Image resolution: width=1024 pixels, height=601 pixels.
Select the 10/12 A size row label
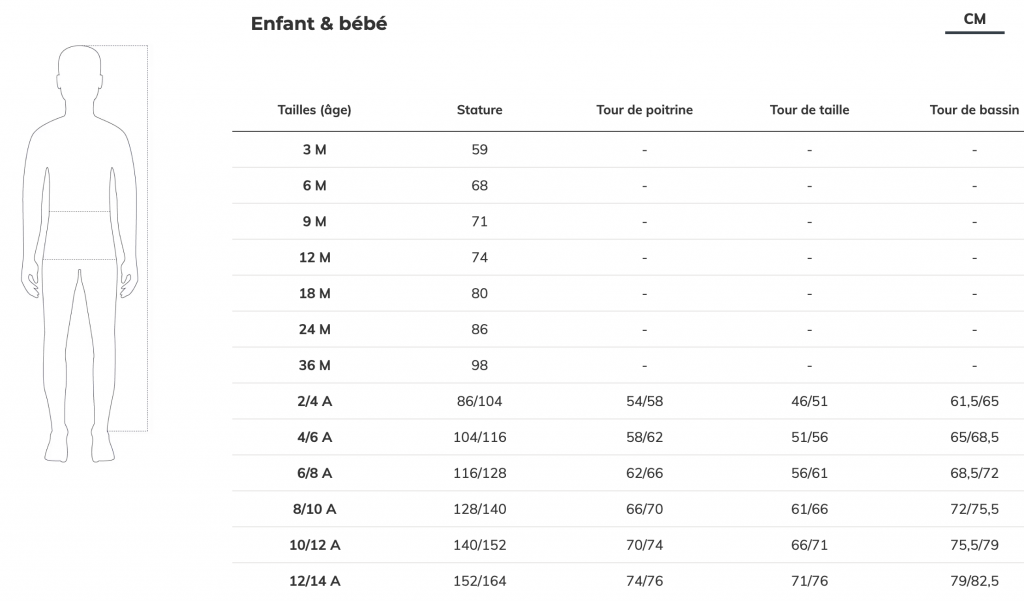pyautogui.click(x=314, y=546)
